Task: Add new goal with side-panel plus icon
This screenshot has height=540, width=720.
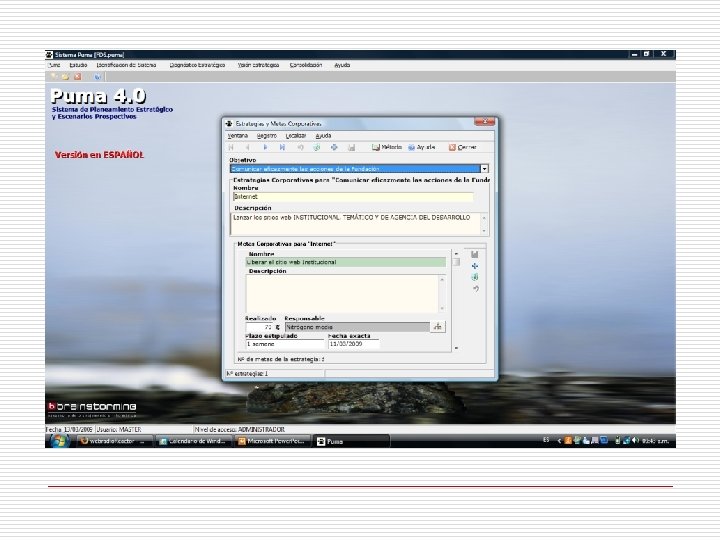Action: 475,266
